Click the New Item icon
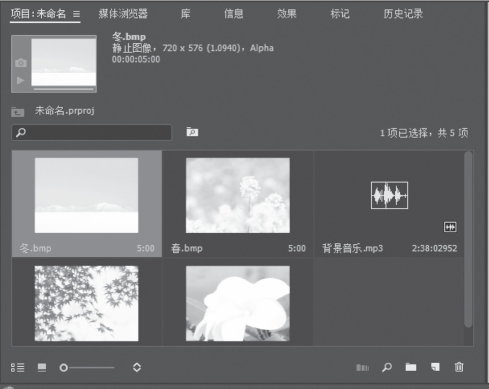The image size is (489, 389). [435, 367]
